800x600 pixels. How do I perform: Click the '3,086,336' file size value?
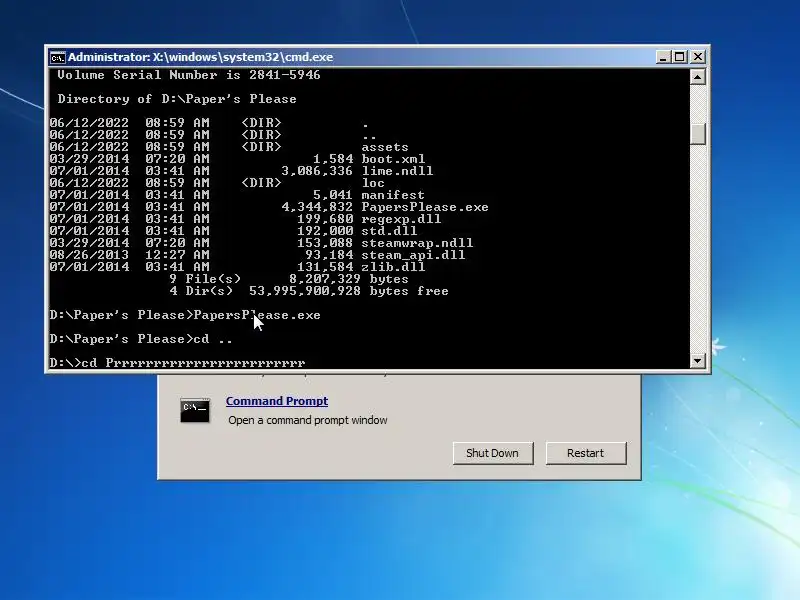click(x=317, y=171)
